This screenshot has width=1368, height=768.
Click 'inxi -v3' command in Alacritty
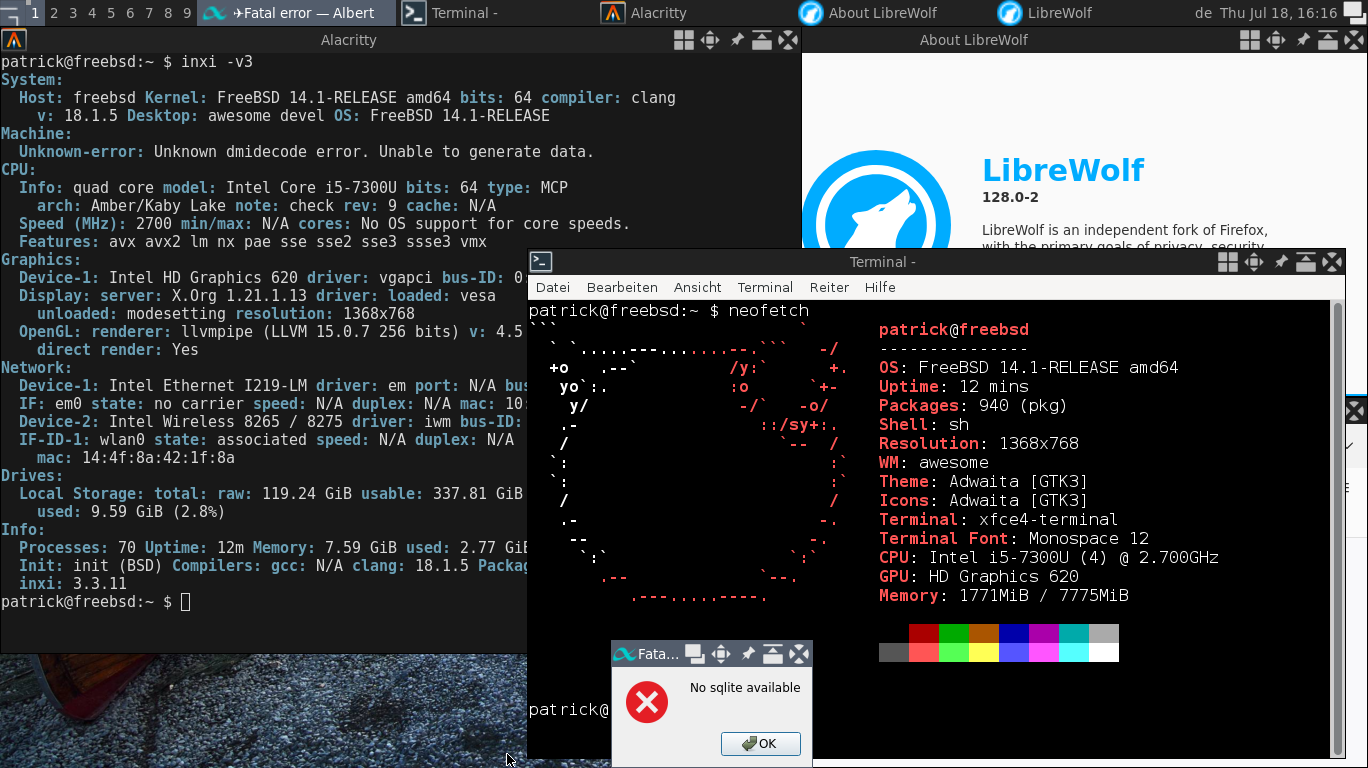point(216,62)
